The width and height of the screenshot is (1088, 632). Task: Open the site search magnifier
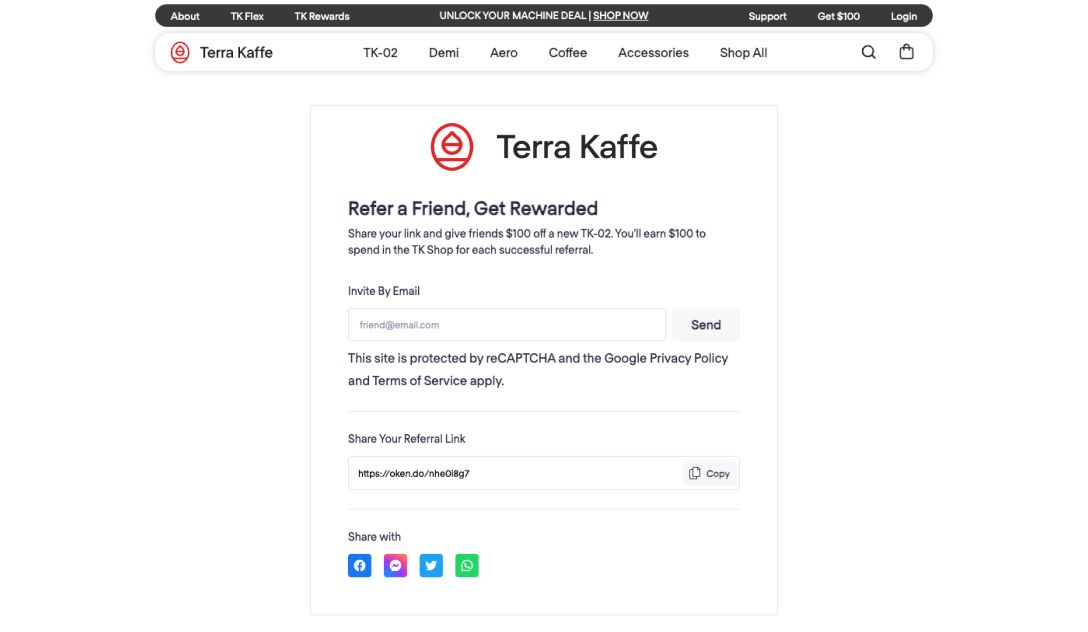(x=868, y=52)
